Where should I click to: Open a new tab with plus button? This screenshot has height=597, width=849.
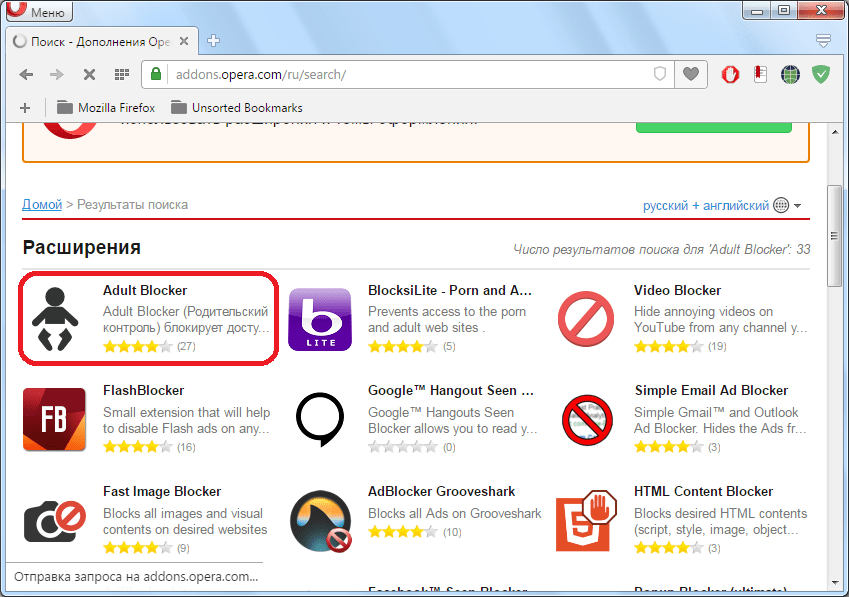(x=213, y=41)
